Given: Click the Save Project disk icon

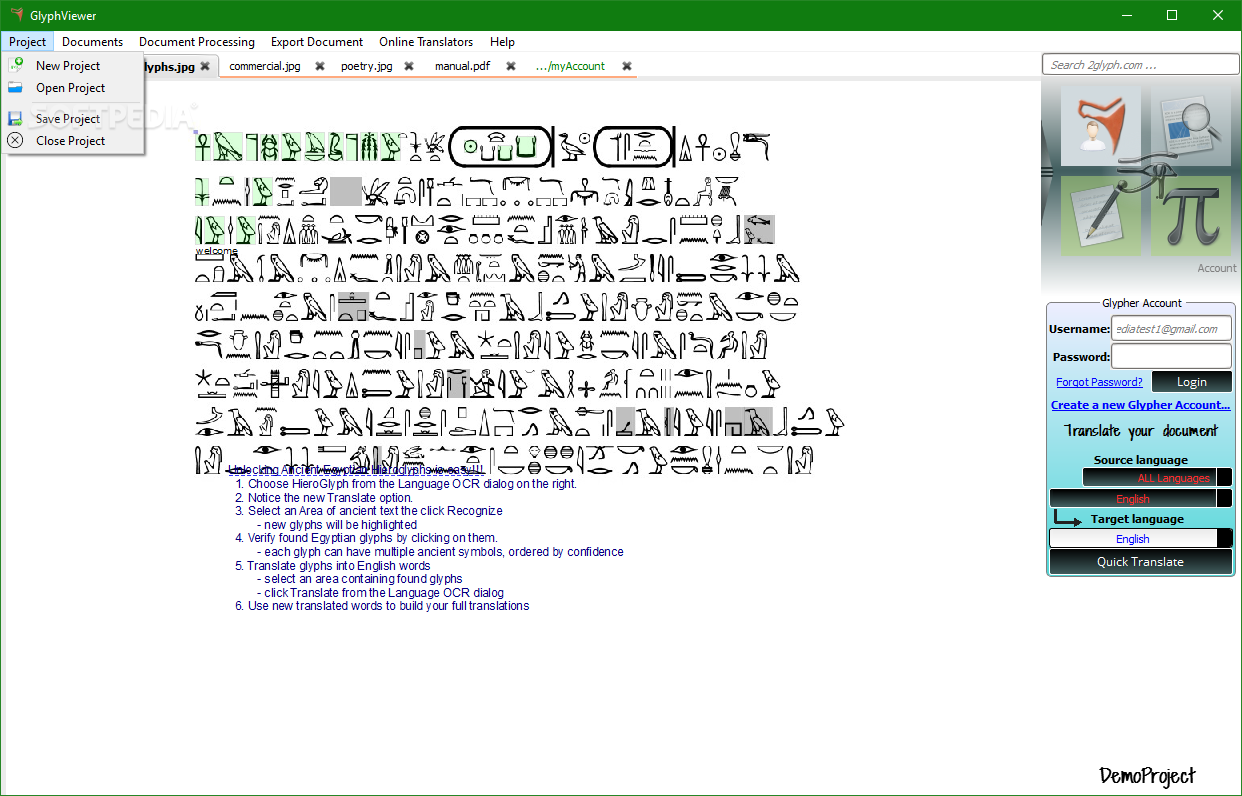Looking at the screenshot, I should (x=15, y=118).
